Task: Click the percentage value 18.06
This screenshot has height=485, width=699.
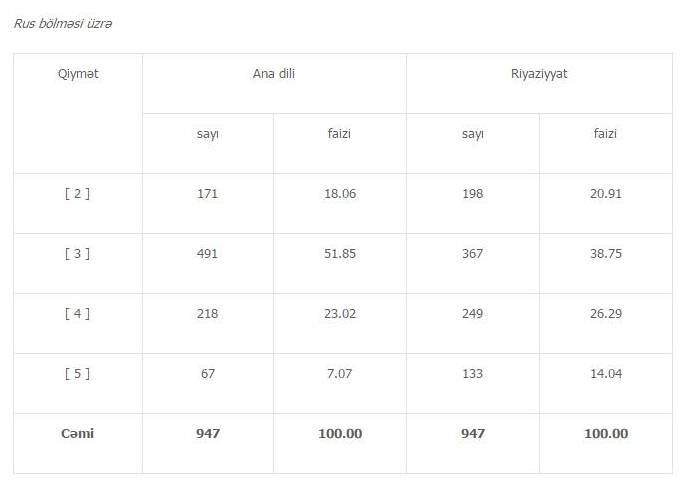Action: click(340, 194)
